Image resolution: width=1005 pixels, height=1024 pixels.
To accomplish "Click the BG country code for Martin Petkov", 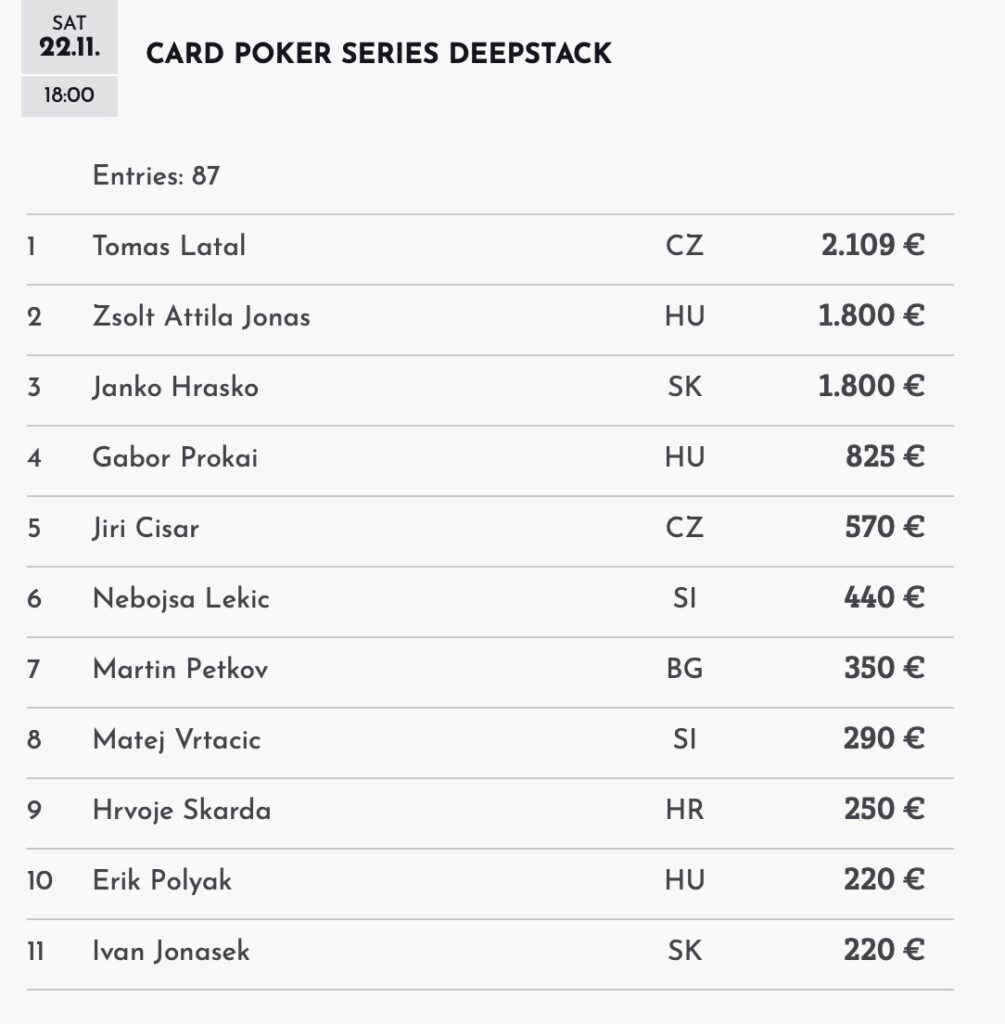I will tap(685, 669).
